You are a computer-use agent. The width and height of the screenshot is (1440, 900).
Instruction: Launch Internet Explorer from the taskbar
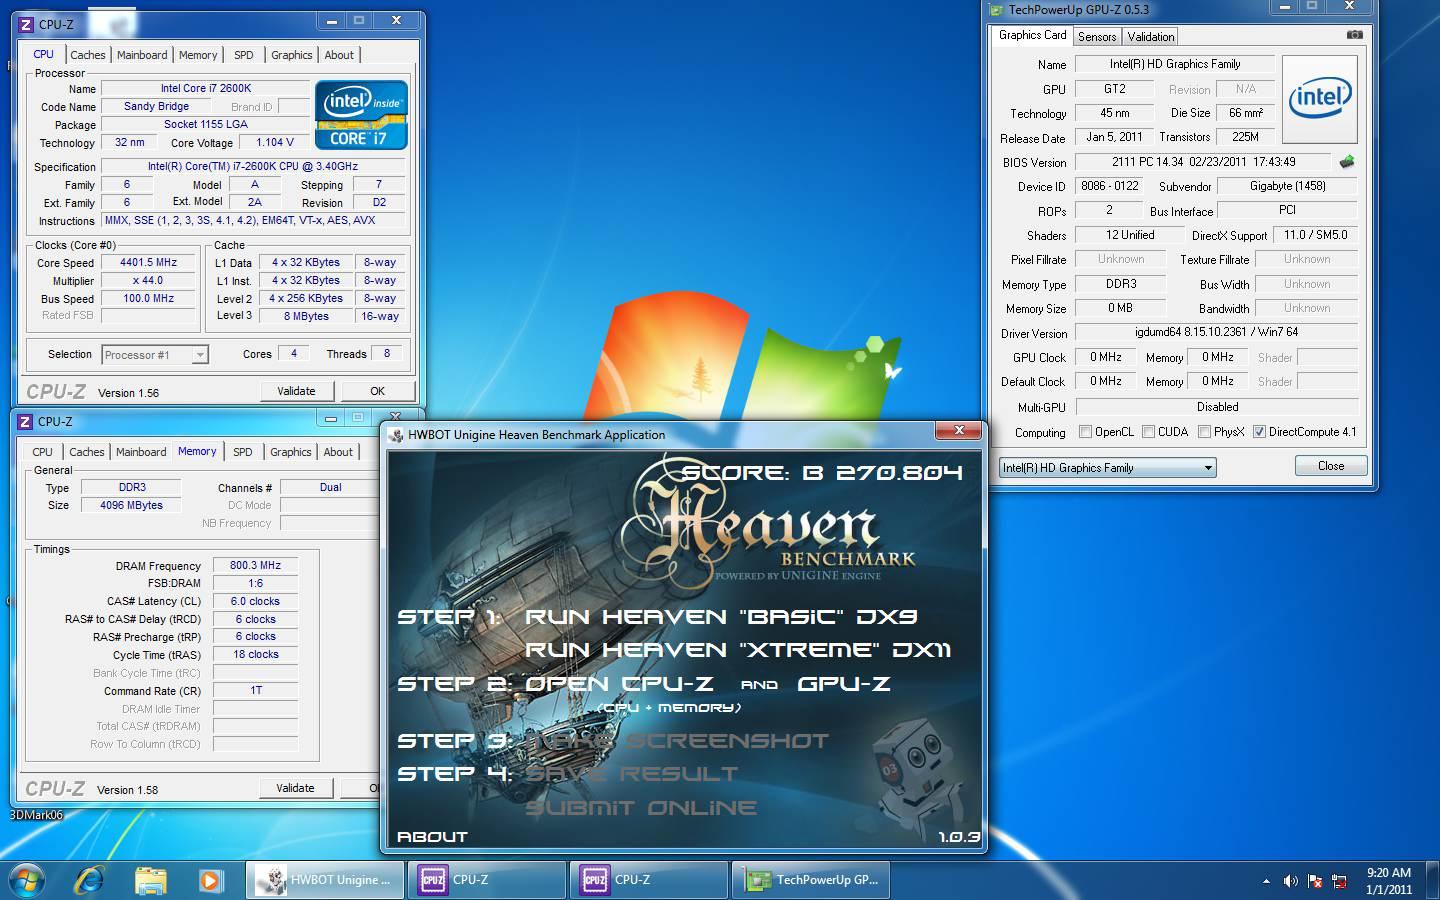point(90,880)
